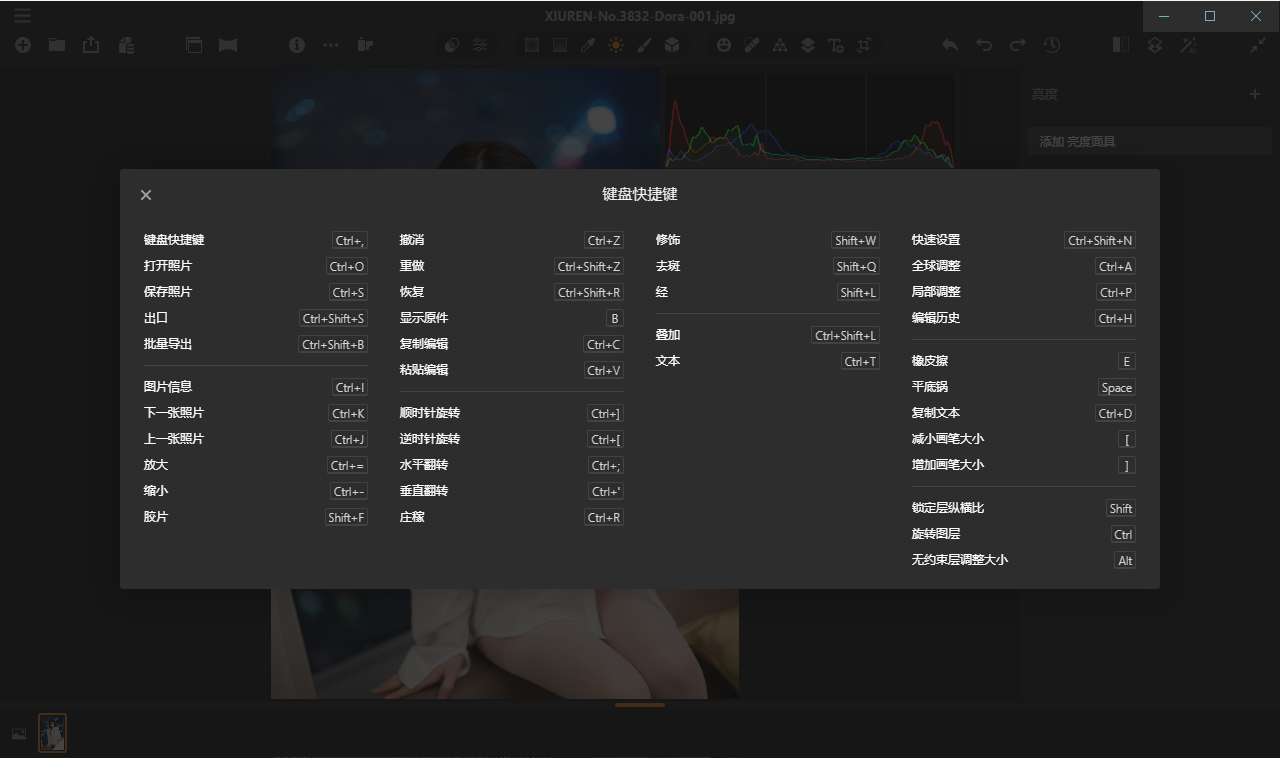The width and height of the screenshot is (1280, 758).
Task: Close the keyboard shortcuts dialog
Action: pos(145,195)
